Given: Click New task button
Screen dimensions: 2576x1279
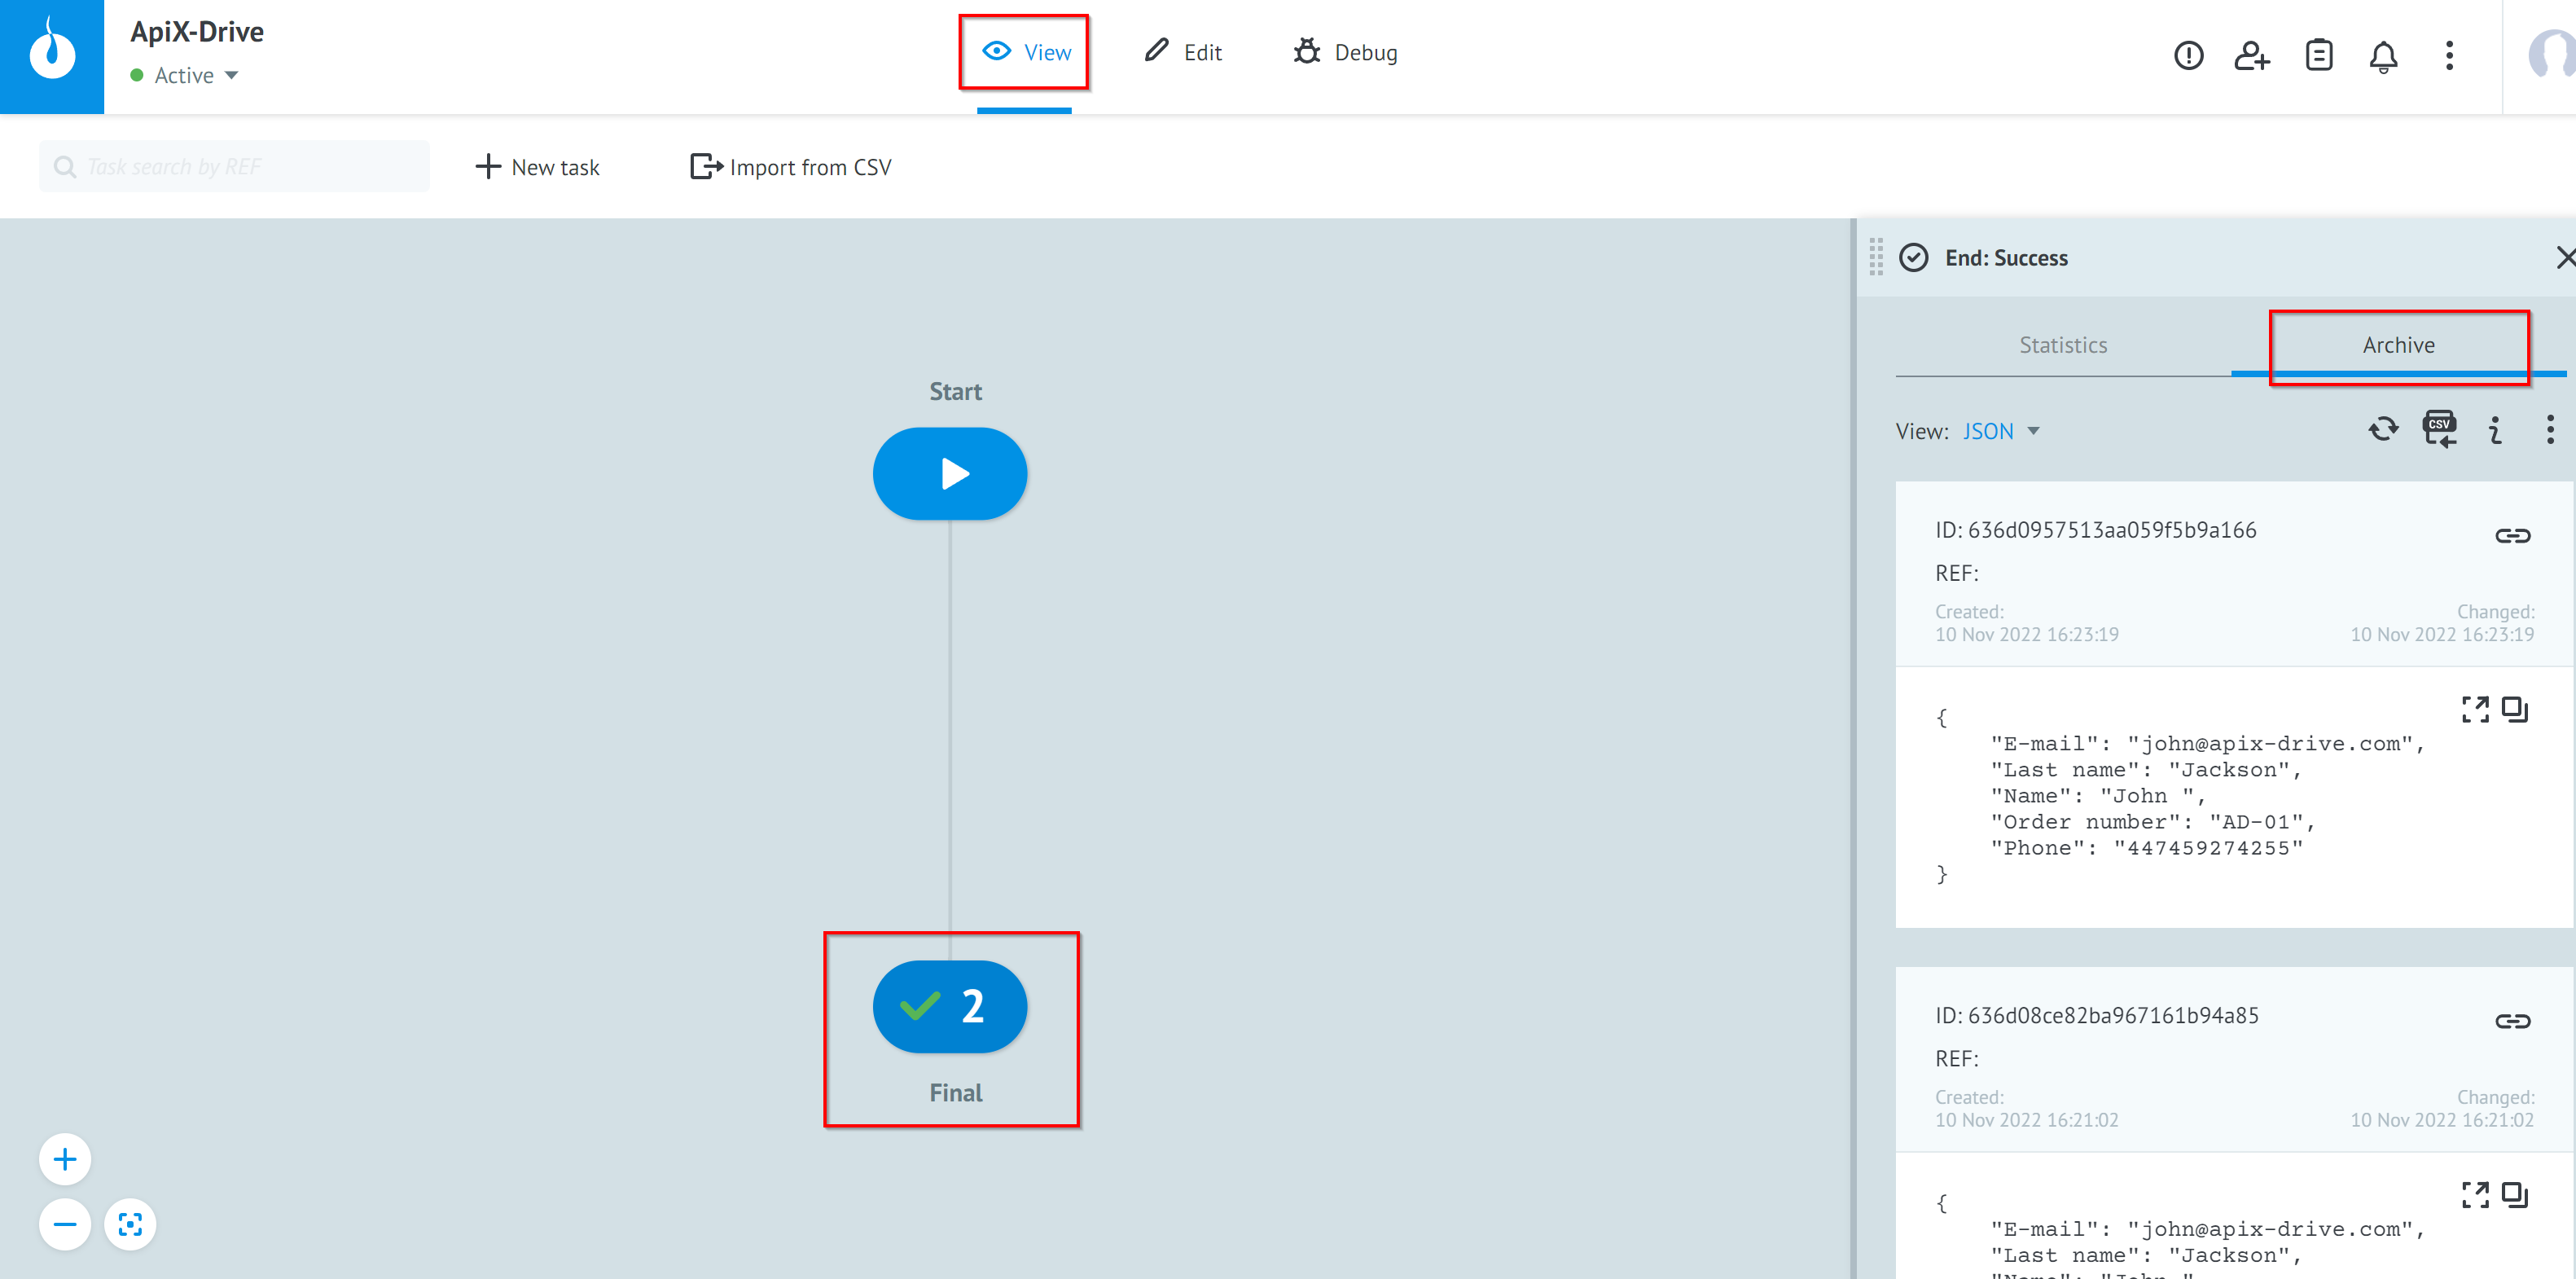Looking at the screenshot, I should [x=537, y=167].
